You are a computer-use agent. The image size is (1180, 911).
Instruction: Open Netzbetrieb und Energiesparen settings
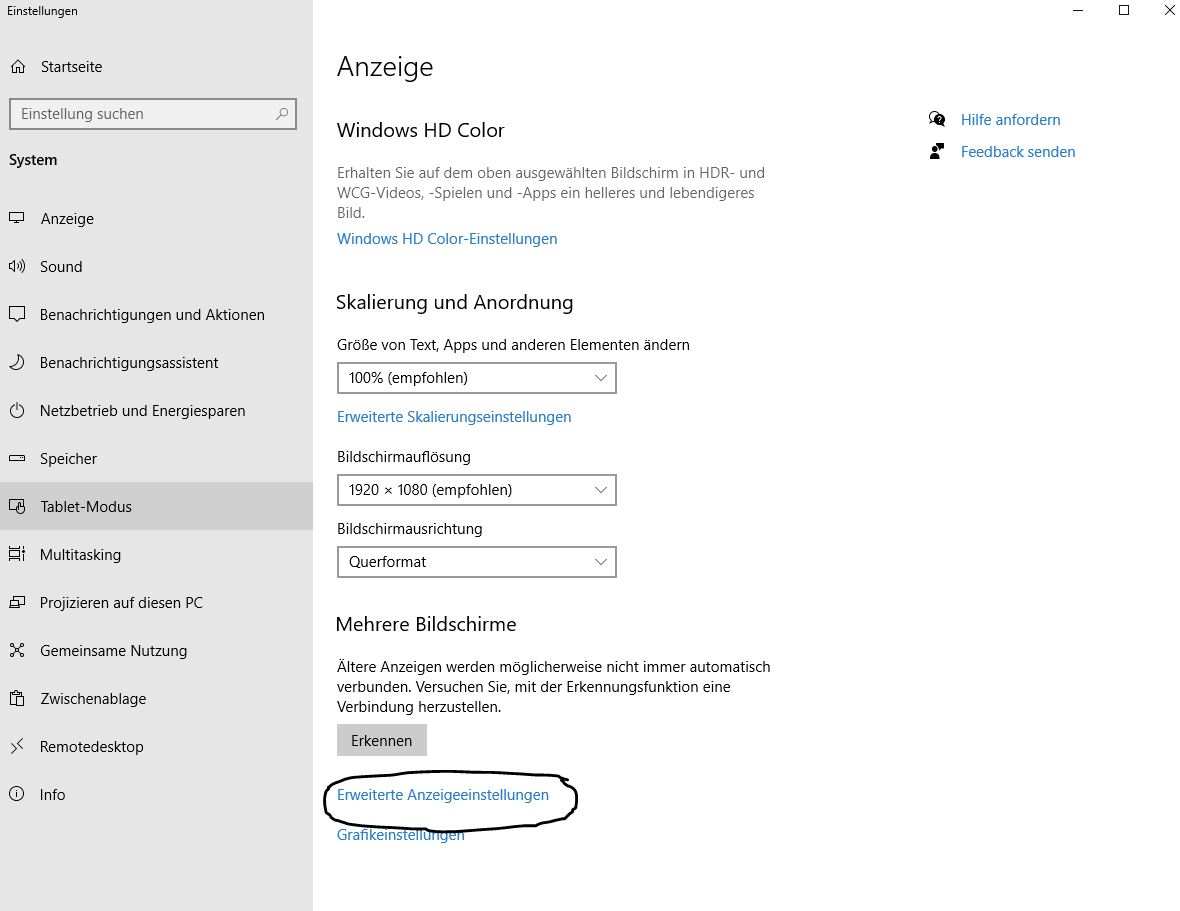pyautogui.click(x=157, y=411)
